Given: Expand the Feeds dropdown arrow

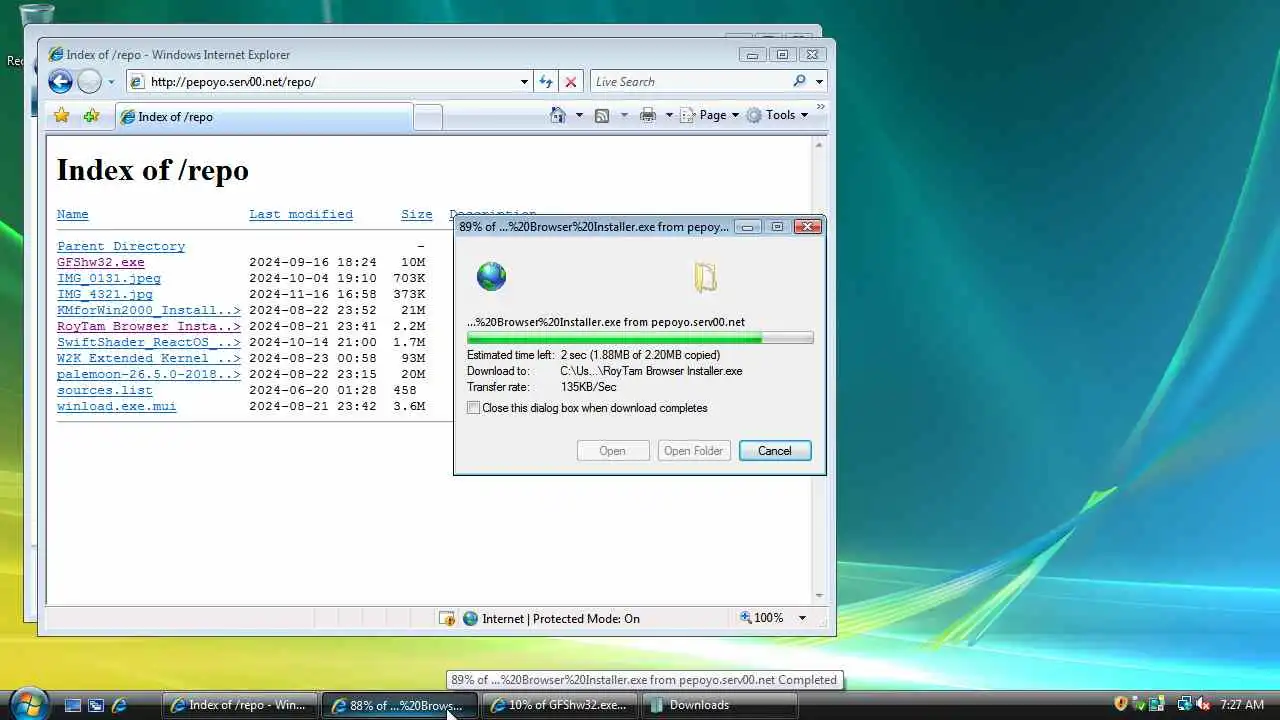Looking at the screenshot, I should [624, 115].
